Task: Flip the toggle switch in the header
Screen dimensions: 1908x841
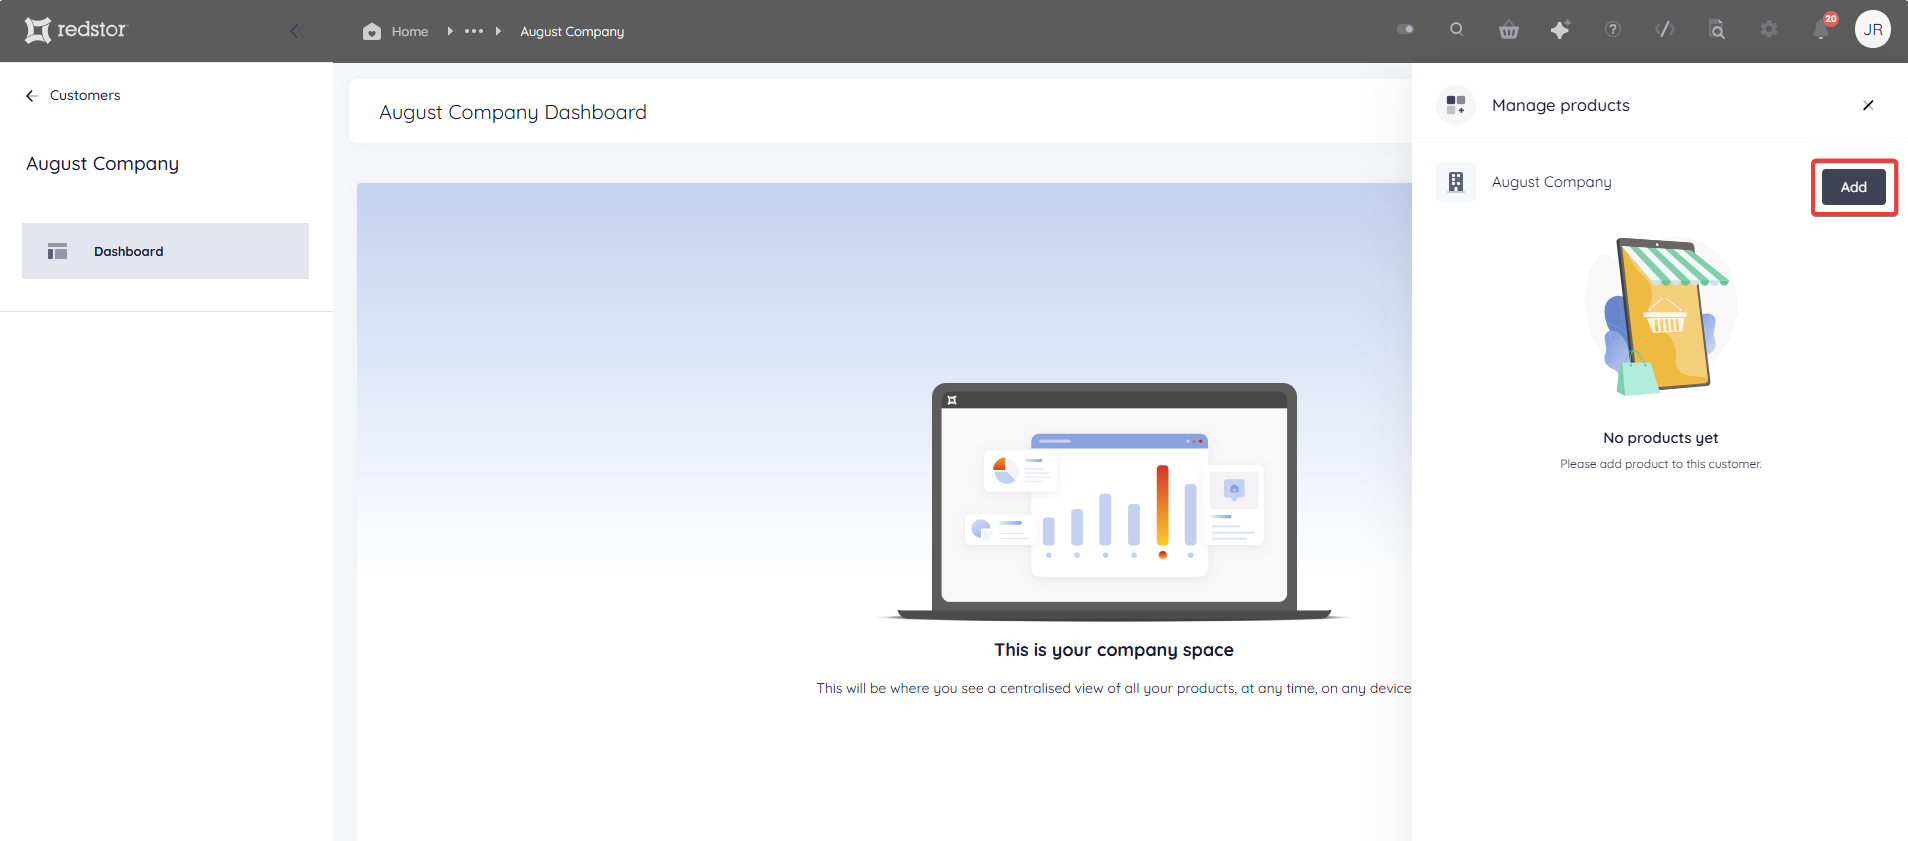Action: [x=1405, y=29]
